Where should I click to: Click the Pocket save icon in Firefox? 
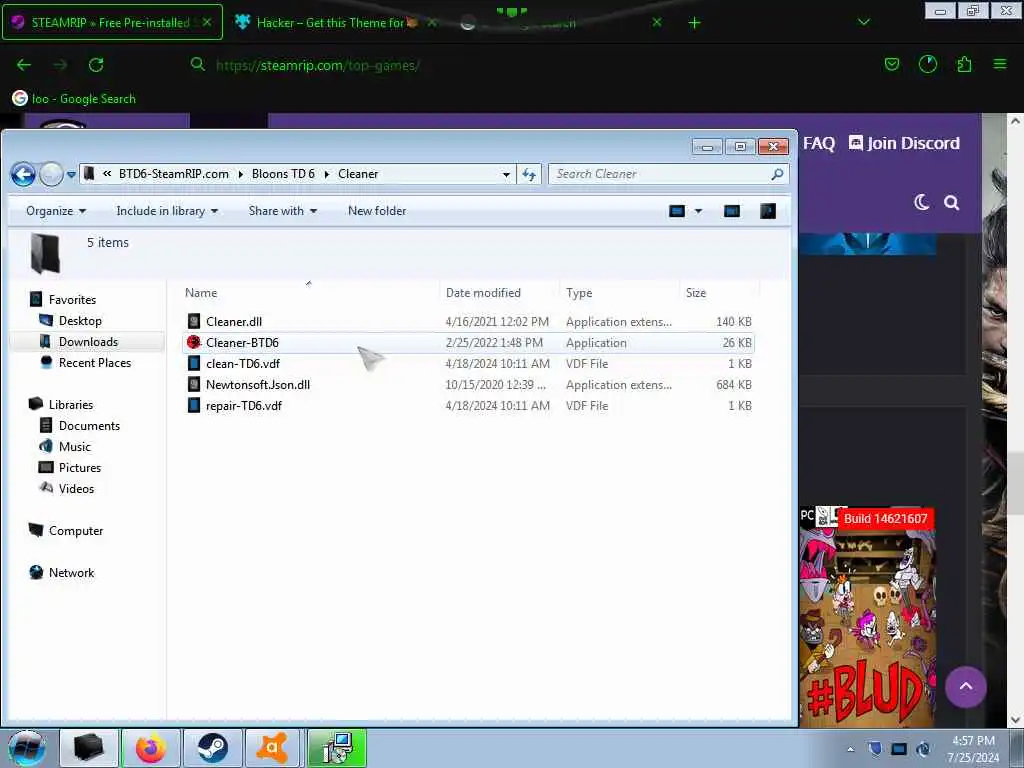[x=891, y=64]
